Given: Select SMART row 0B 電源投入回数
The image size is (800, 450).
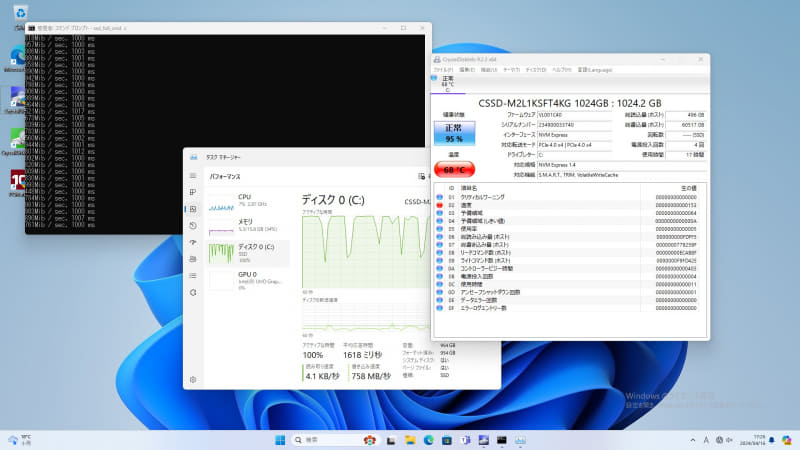Looking at the screenshot, I should point(568,277).
